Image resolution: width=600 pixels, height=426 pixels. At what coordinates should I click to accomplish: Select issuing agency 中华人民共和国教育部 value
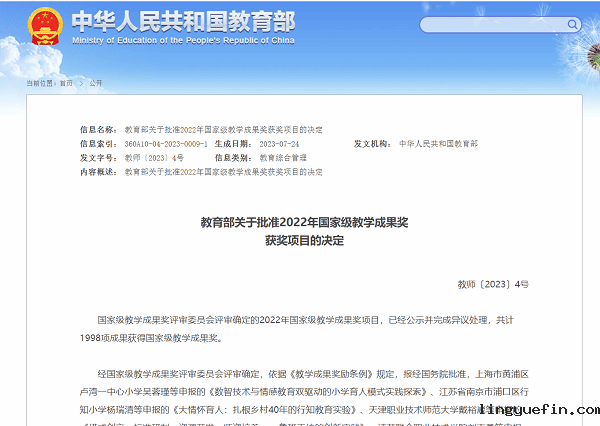[x=439, y=144]
